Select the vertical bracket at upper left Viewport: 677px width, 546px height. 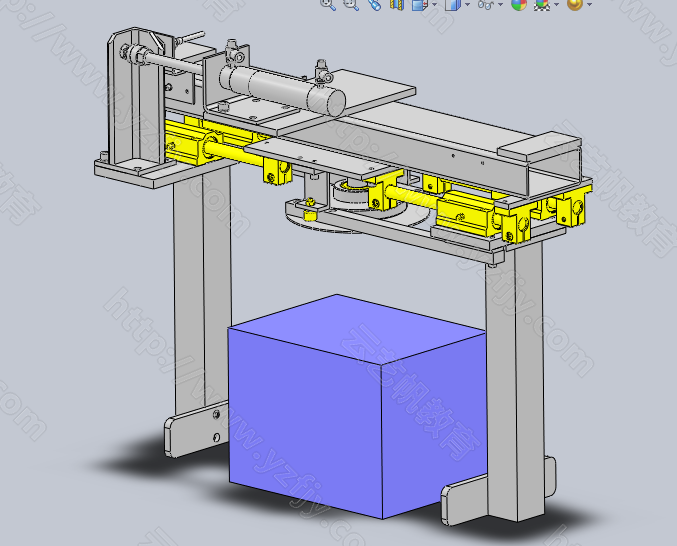pos(136,97)
